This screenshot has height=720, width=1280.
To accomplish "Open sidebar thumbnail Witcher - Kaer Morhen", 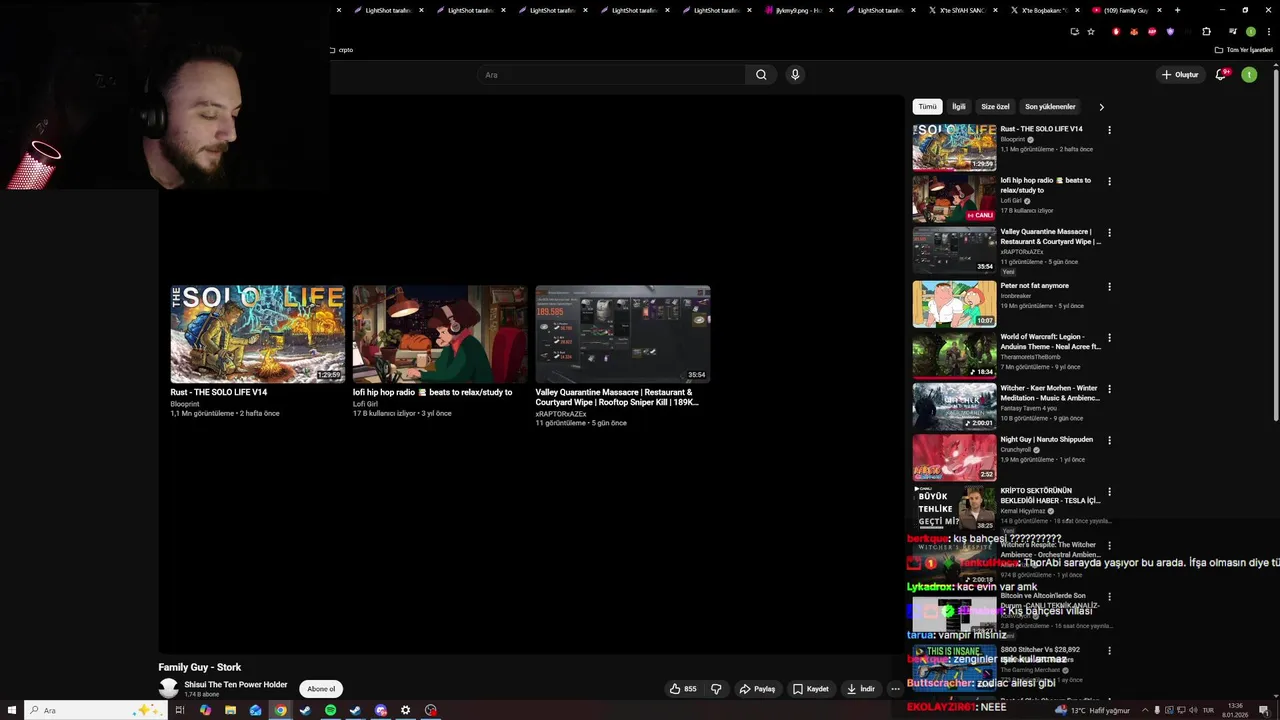I will 954,406.
